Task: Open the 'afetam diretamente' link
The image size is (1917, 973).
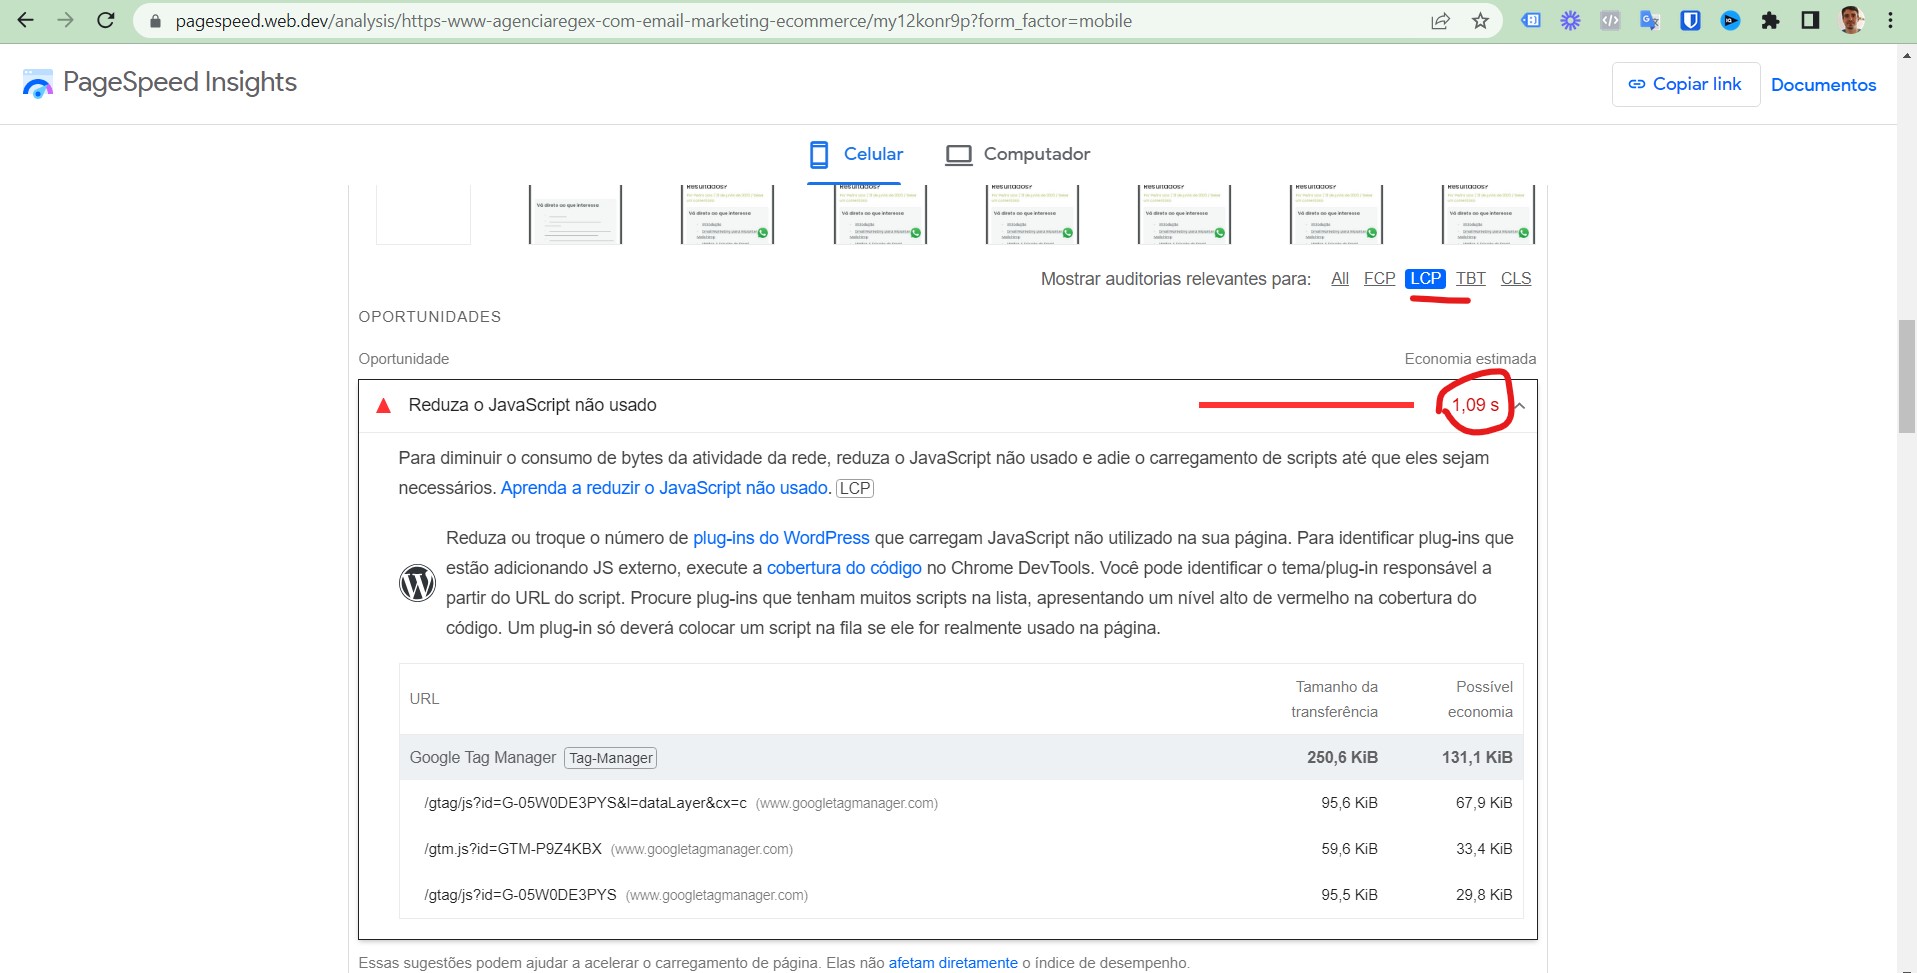Action: pyautogui.click(x=953, y=963)
